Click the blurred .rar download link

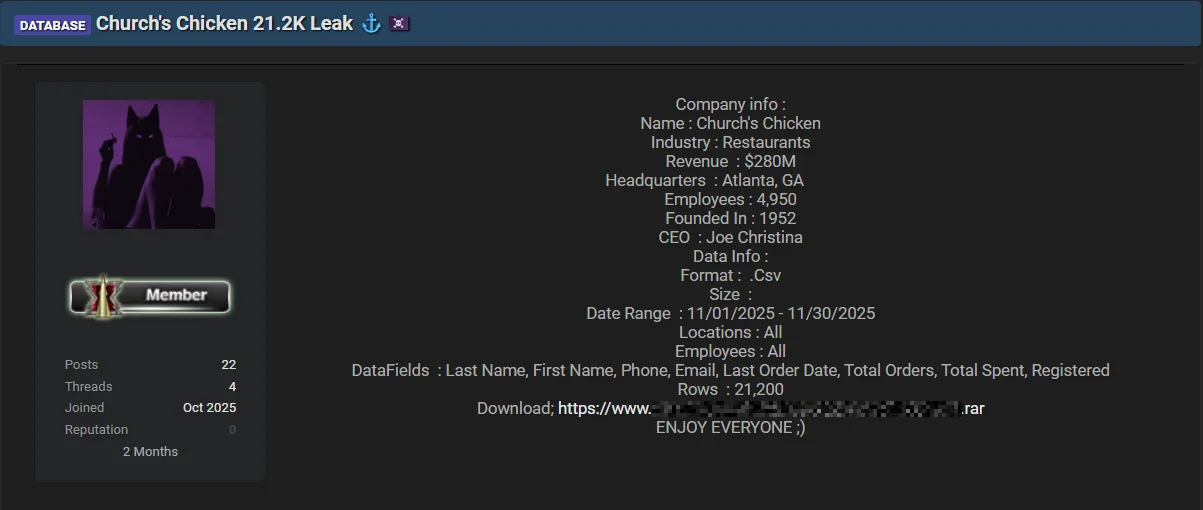(771, 408)
